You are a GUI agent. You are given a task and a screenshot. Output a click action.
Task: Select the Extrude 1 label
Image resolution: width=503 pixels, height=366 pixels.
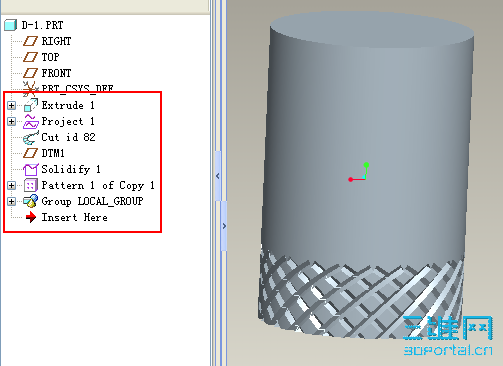(68, 105)
